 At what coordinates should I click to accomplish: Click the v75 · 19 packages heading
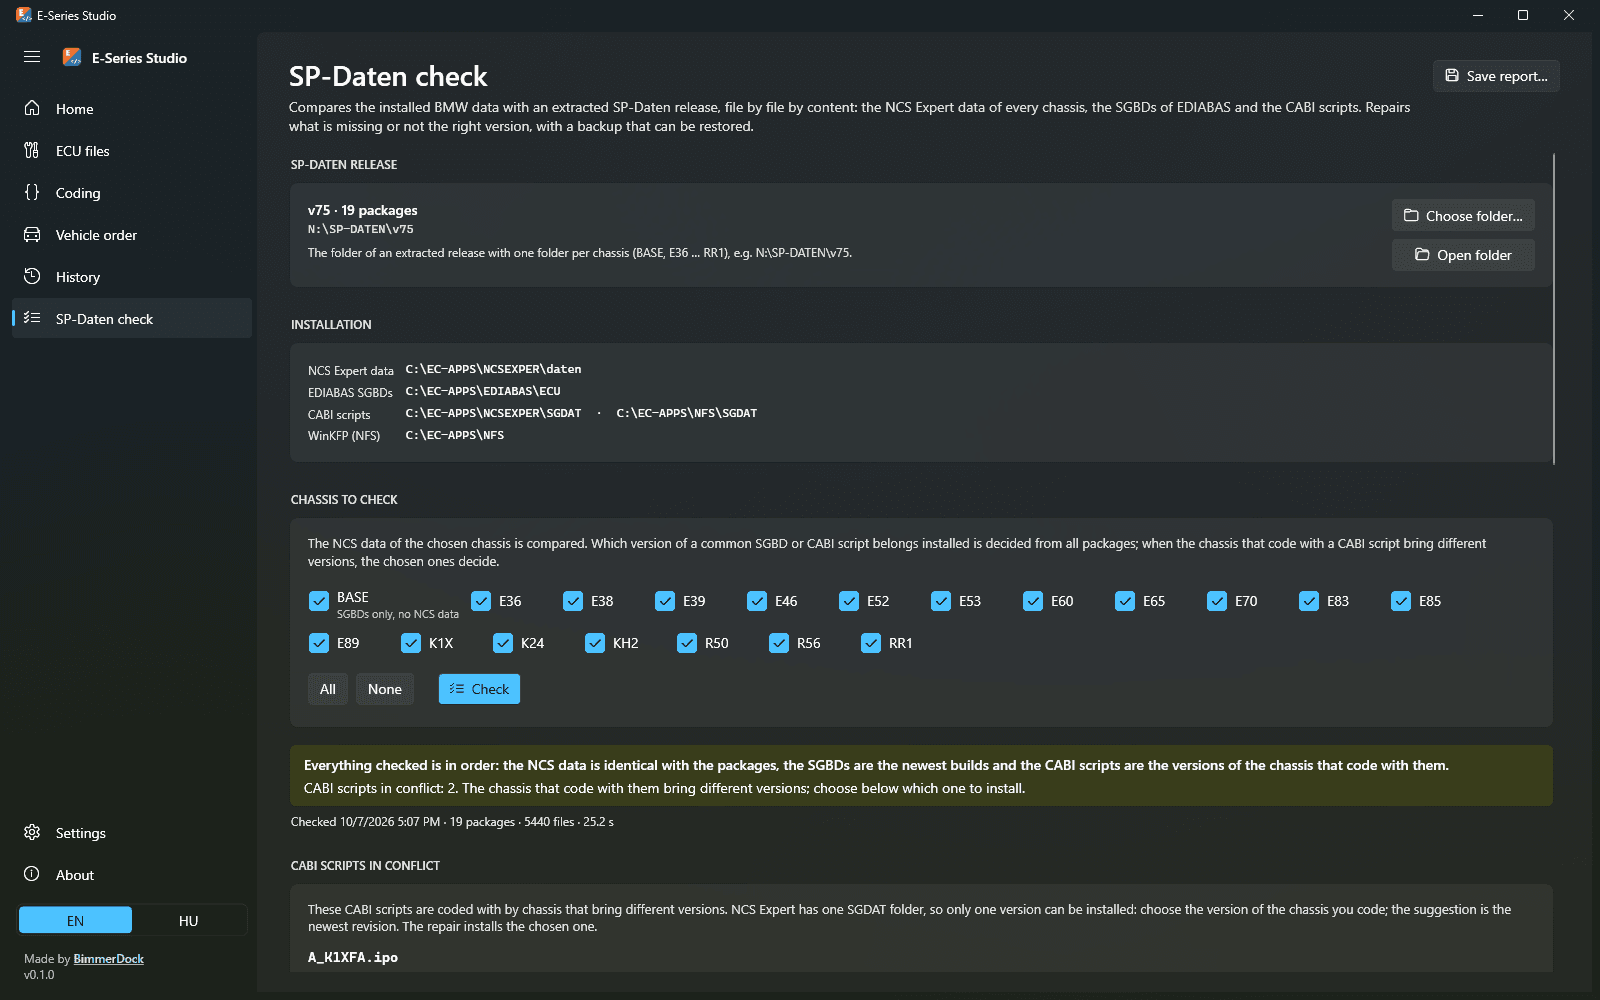[x=363, y=210]
